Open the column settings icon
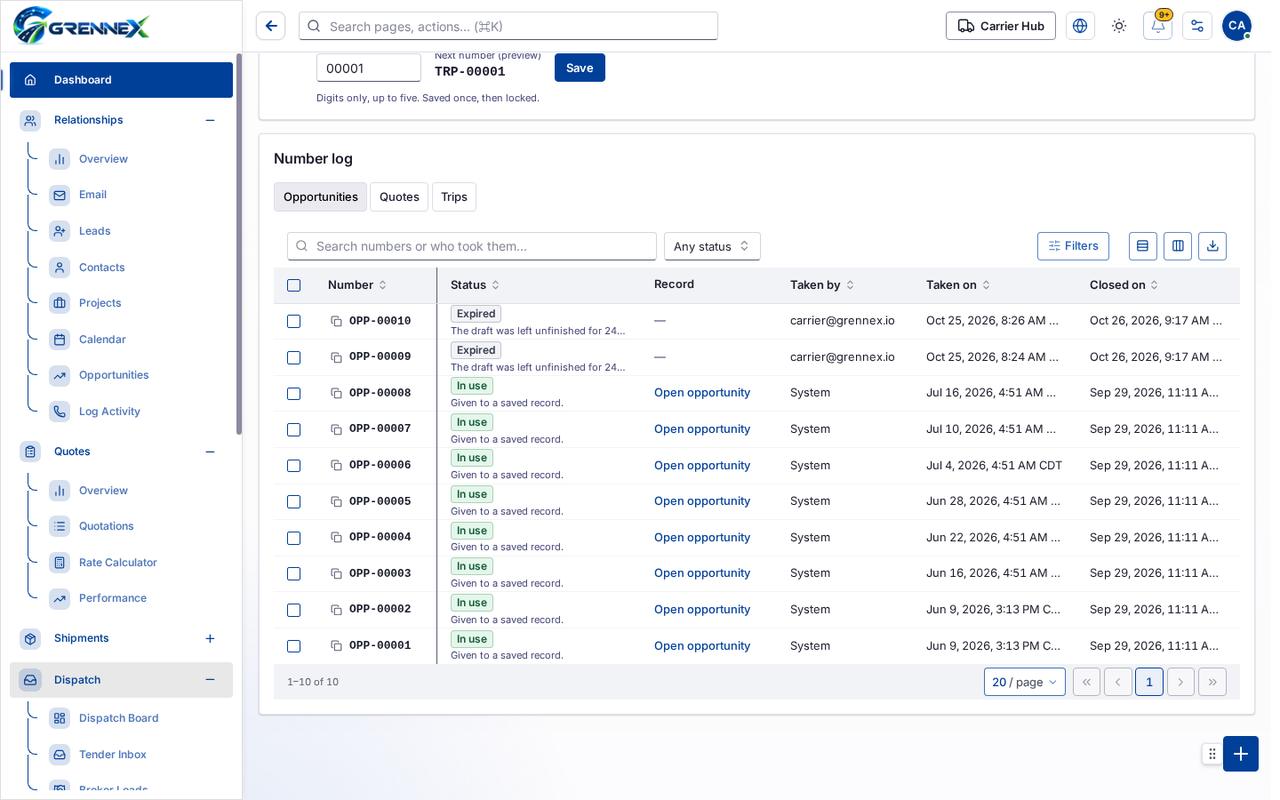Image resolution: width=1280 pixels, height=800 pixels. pyautogui.click(x=1178, y=246)
